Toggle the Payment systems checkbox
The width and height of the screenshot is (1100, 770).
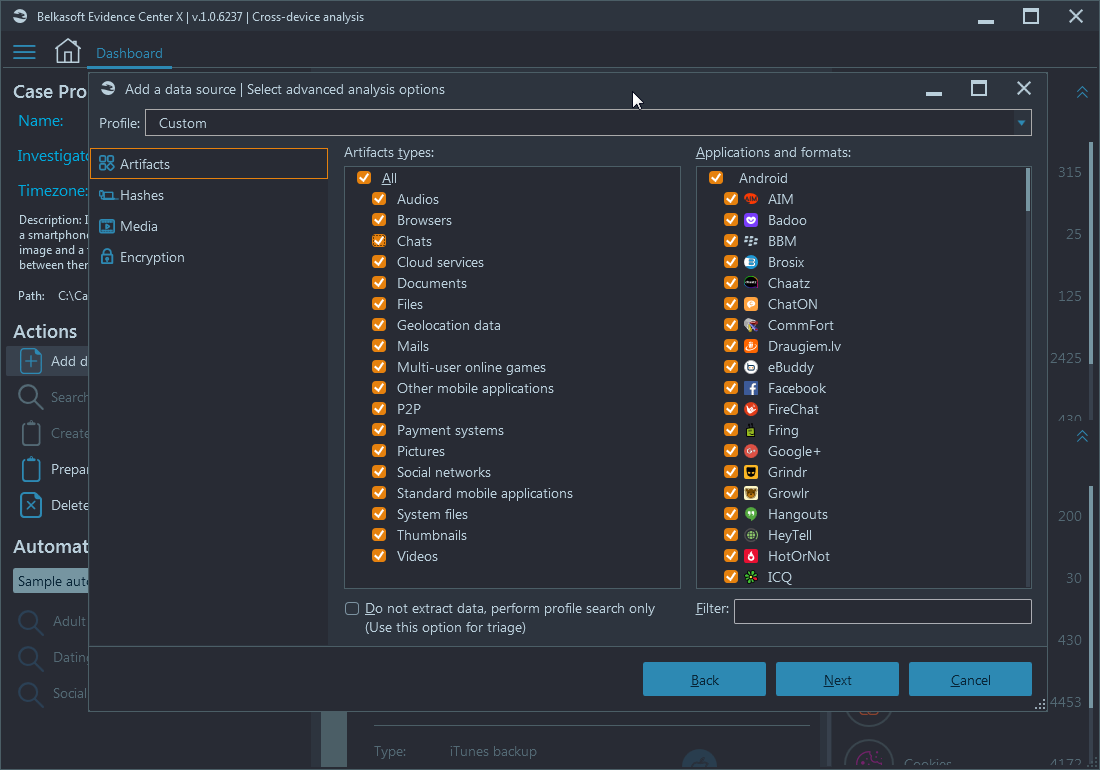tap(380, 430)
